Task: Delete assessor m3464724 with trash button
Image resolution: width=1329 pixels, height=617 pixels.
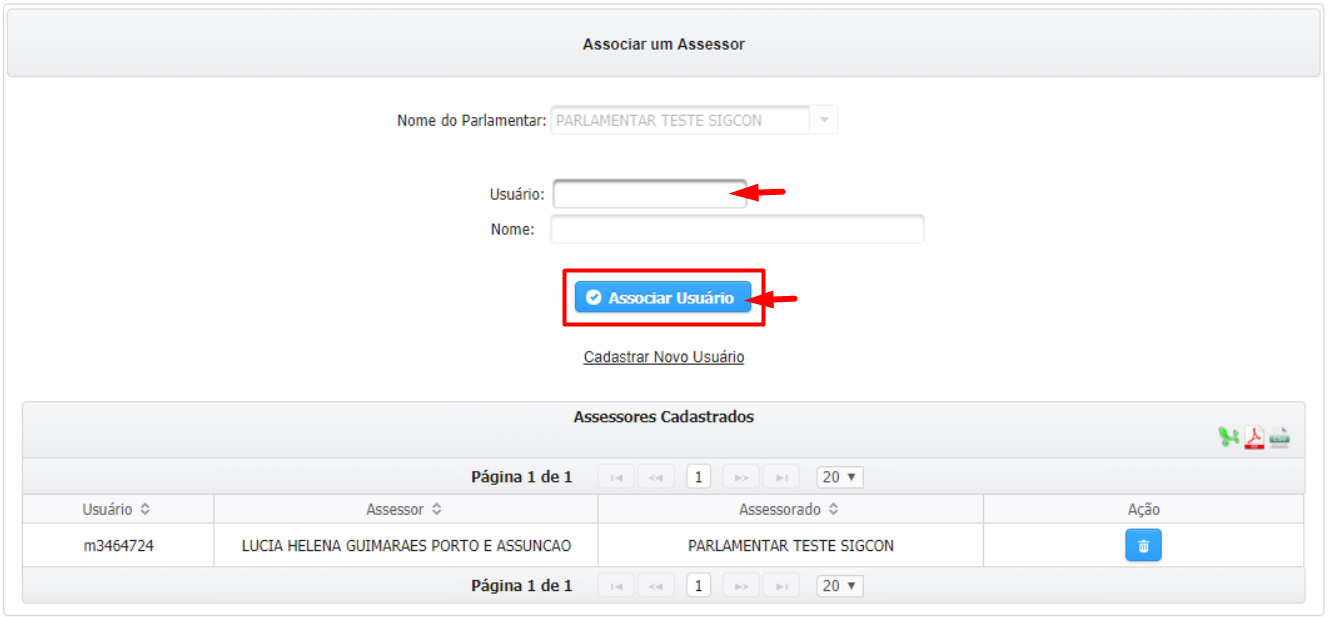Action: [1143, 546]
